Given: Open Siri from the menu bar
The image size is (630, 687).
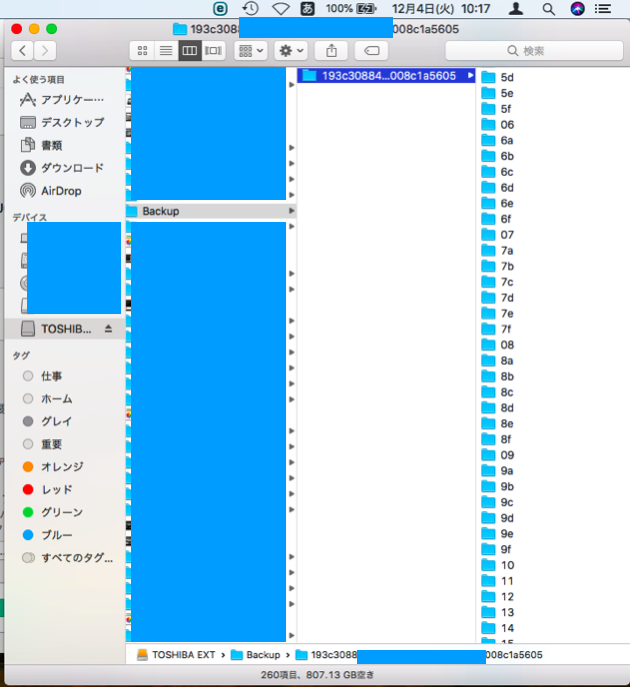Looking at the screenshot, I should pos(577,8).
